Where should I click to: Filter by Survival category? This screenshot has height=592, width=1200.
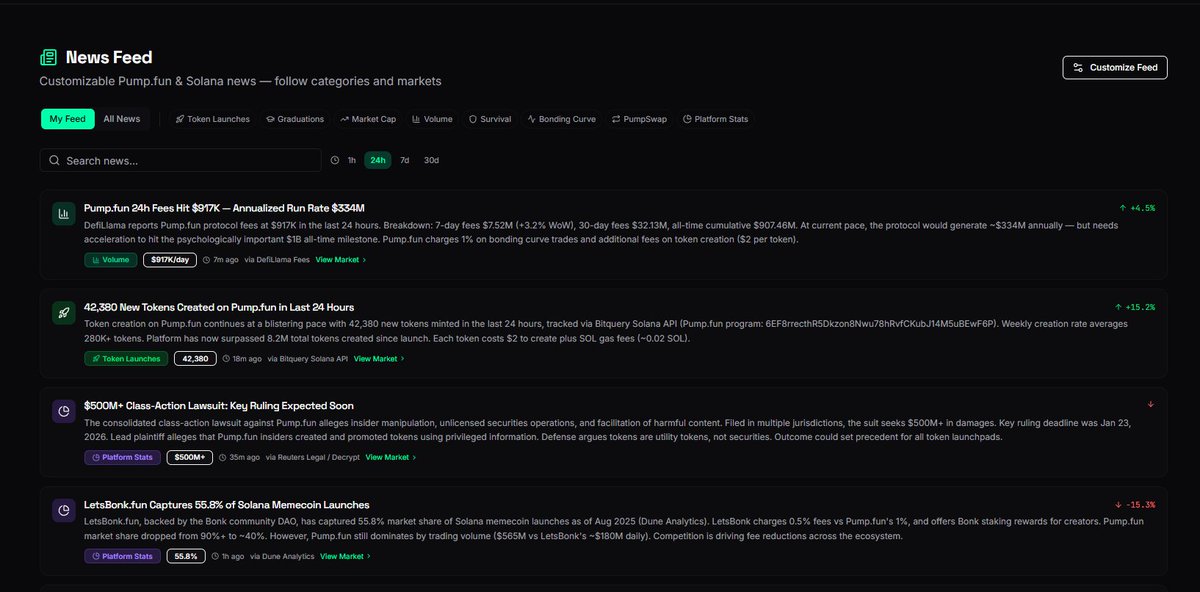[x=490, y=119]
